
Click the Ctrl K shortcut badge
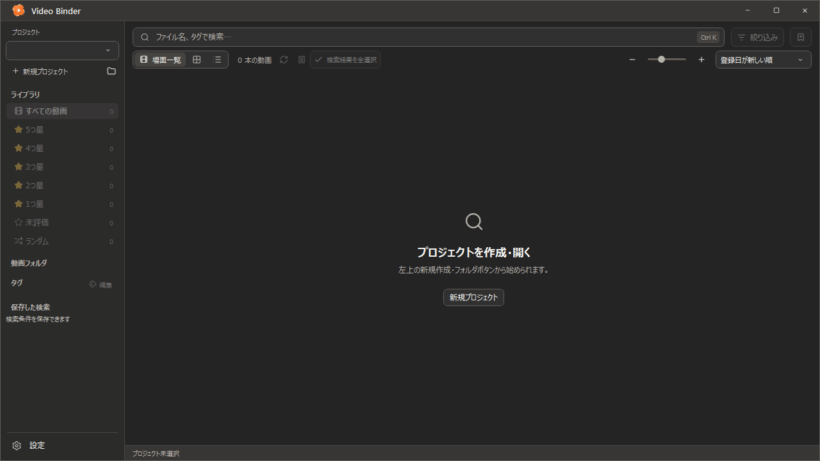coord(709,37)
